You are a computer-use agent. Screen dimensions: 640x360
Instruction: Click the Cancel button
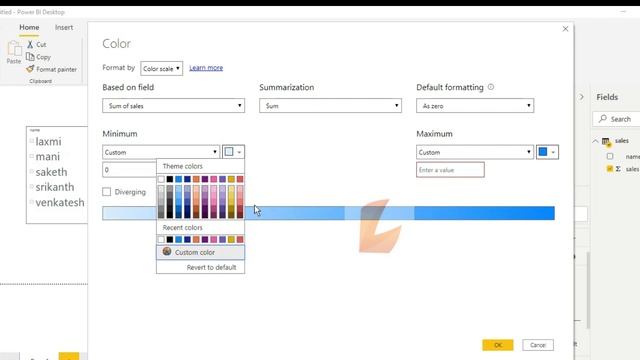538,345
